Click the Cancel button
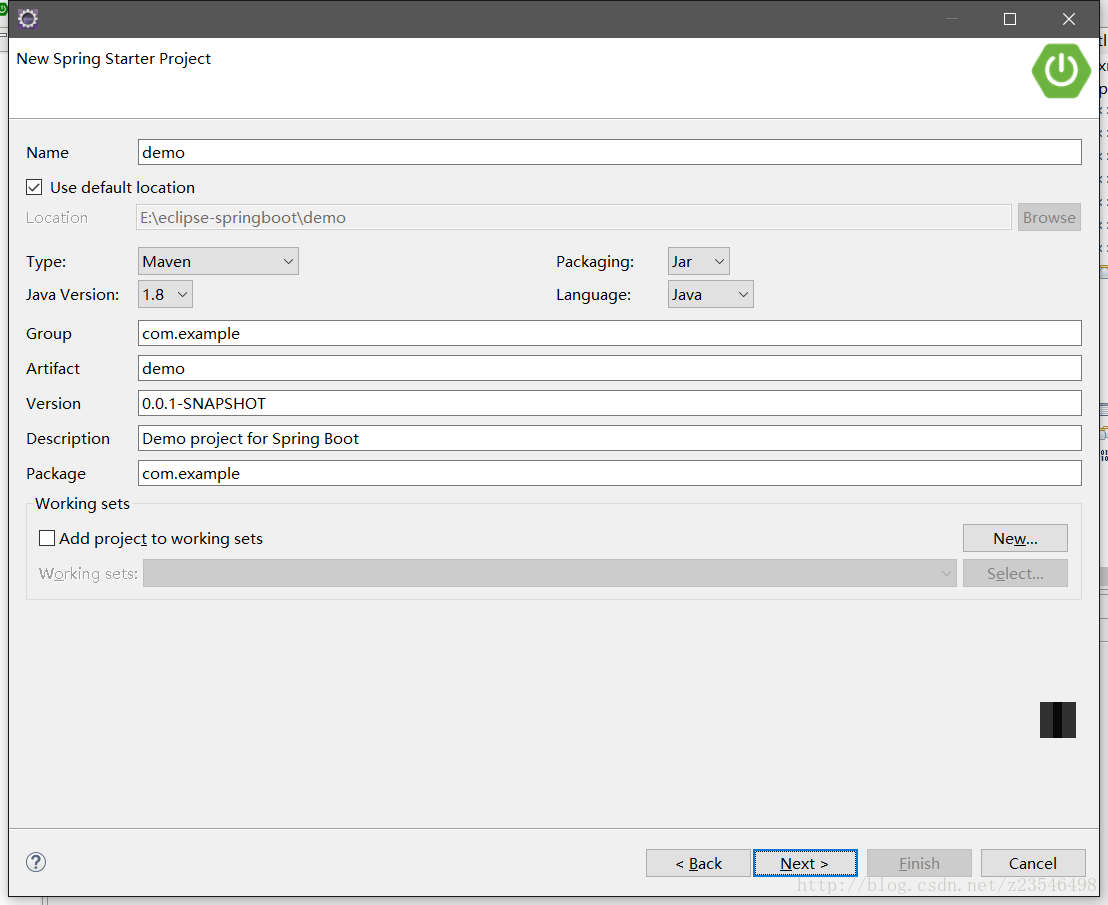 tap(1033, 863)
